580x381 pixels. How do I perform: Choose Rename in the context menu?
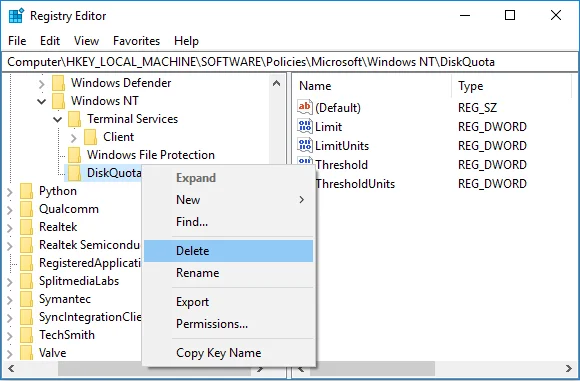229,273
